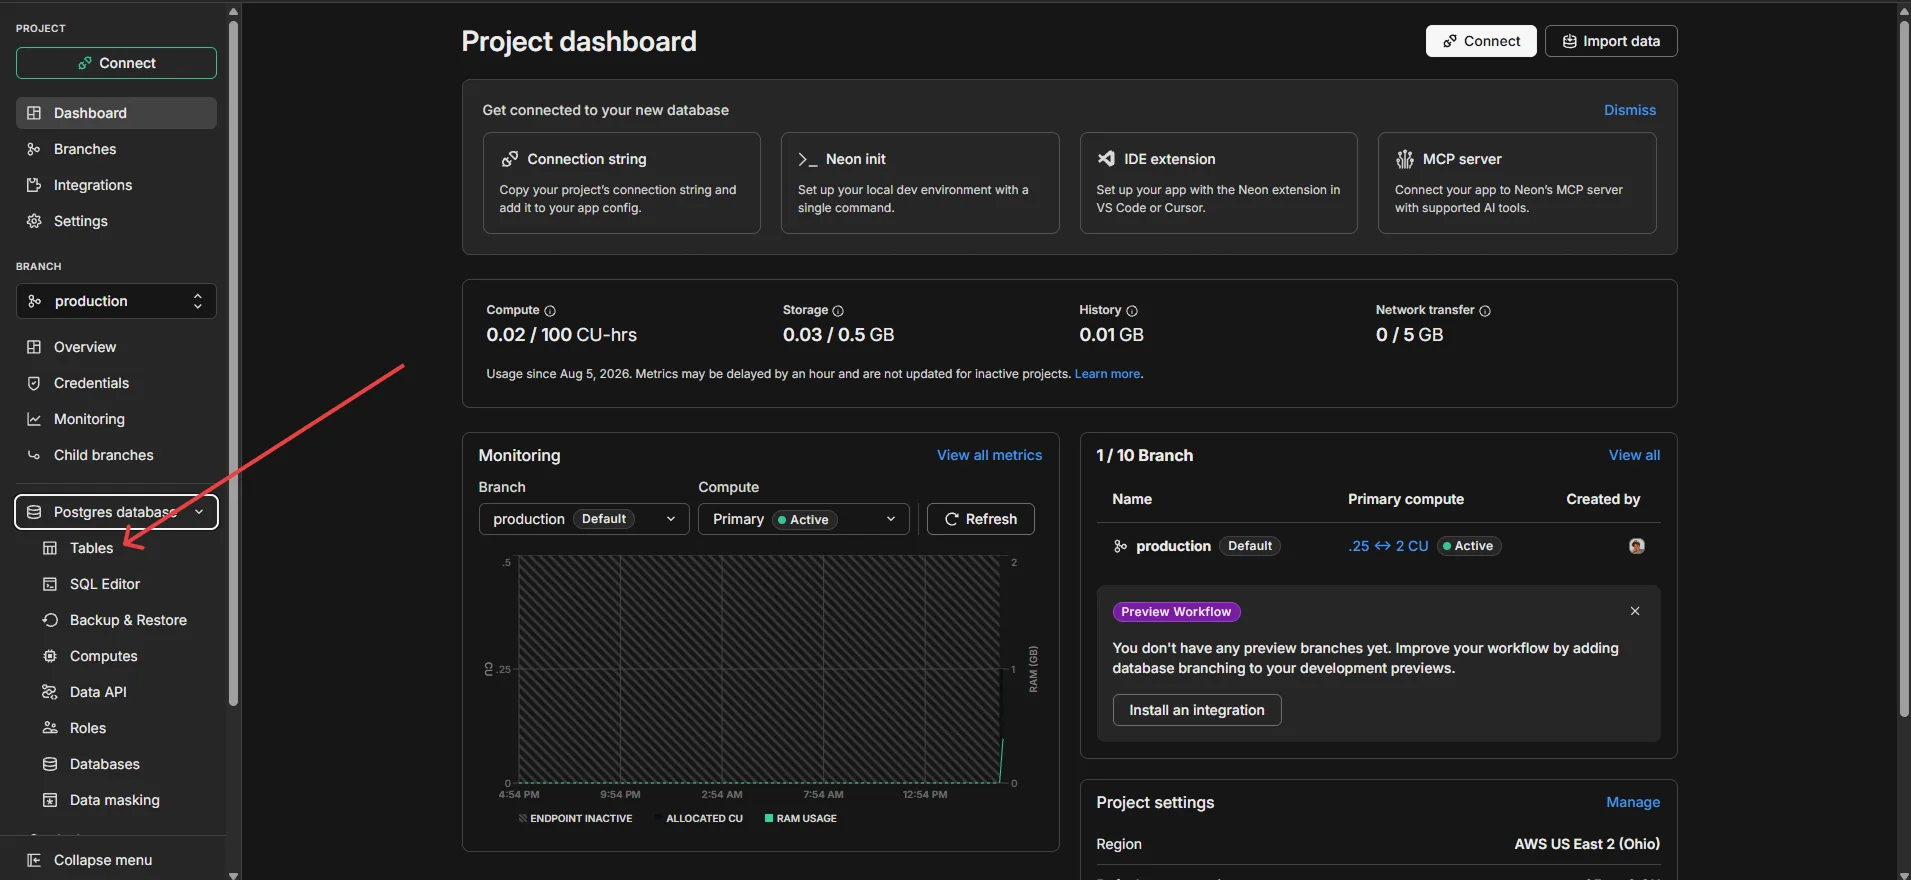Open the MCP server card
1911x880 pixels.
pos(1517,183)
